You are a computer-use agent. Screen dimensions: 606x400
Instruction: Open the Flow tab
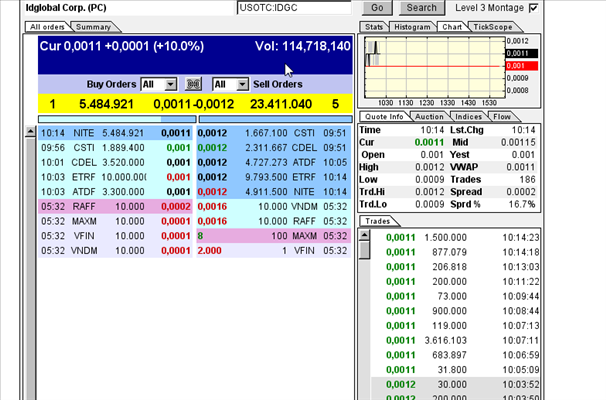[502, 116]
